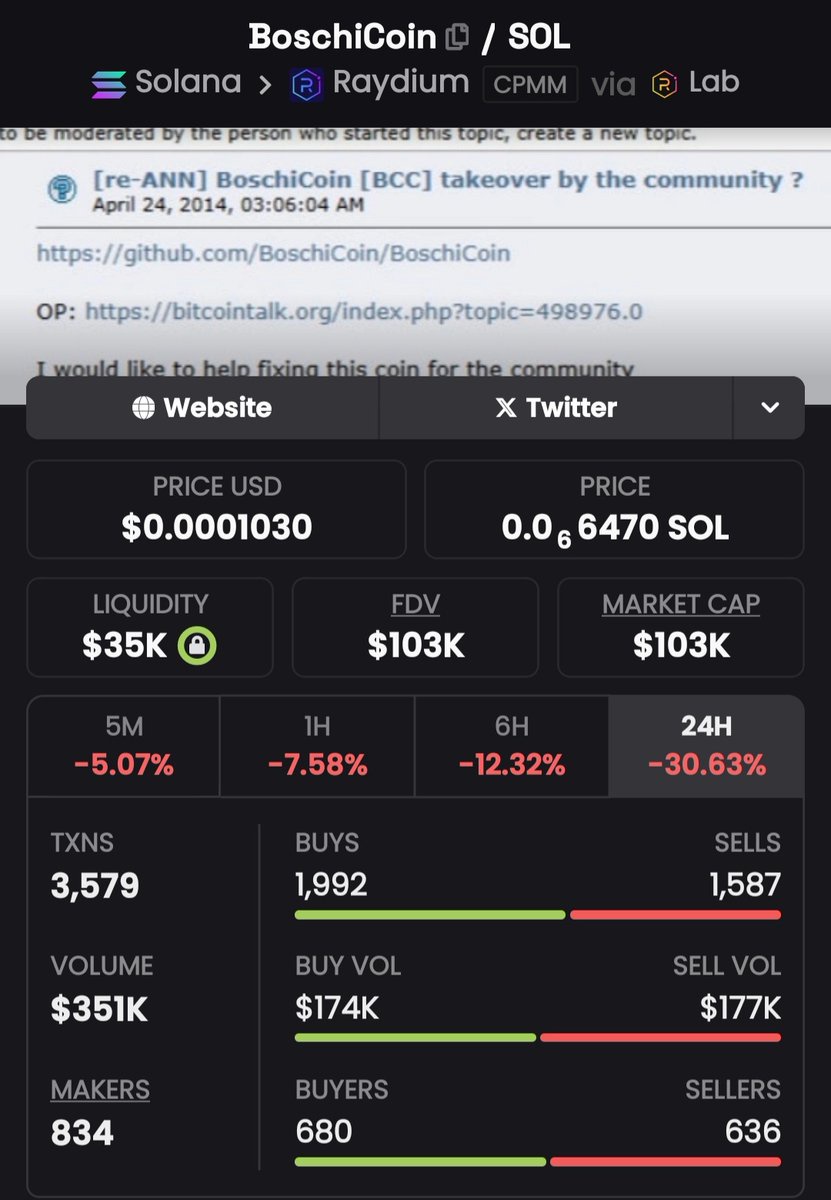Click the Solana chain logo
831x1200 pixels.
pos(108,84)
